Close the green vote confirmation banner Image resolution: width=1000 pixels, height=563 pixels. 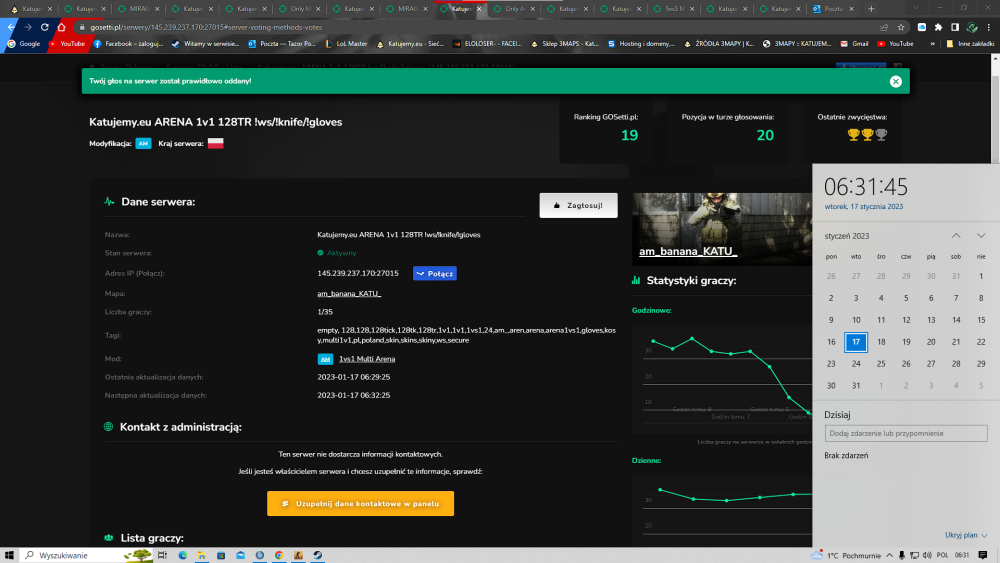pos(895,81)
